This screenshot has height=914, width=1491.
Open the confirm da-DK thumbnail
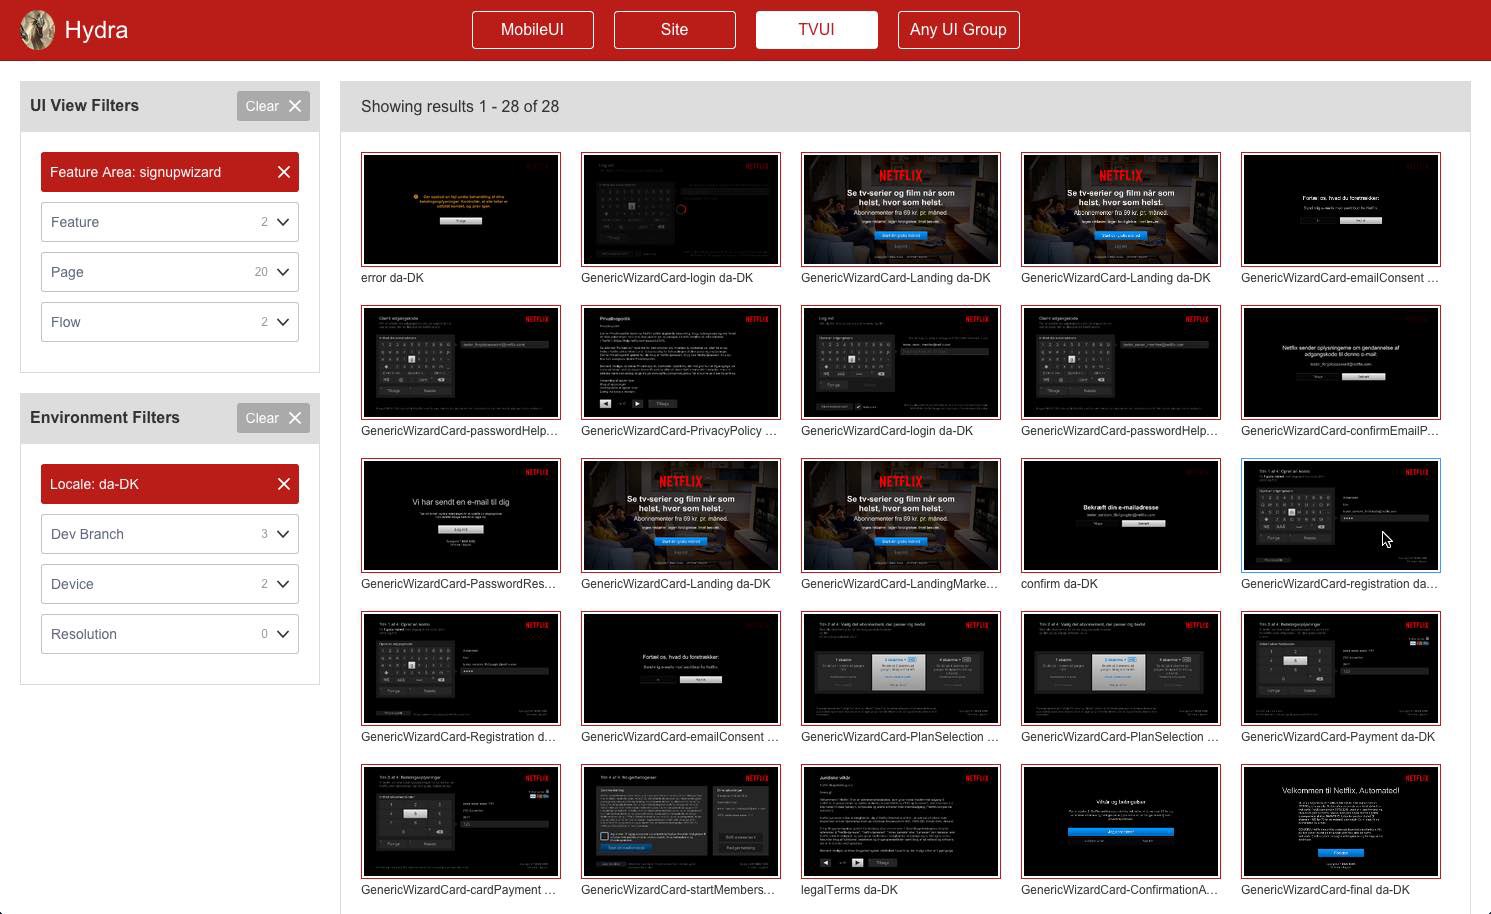click(1121, 516)
